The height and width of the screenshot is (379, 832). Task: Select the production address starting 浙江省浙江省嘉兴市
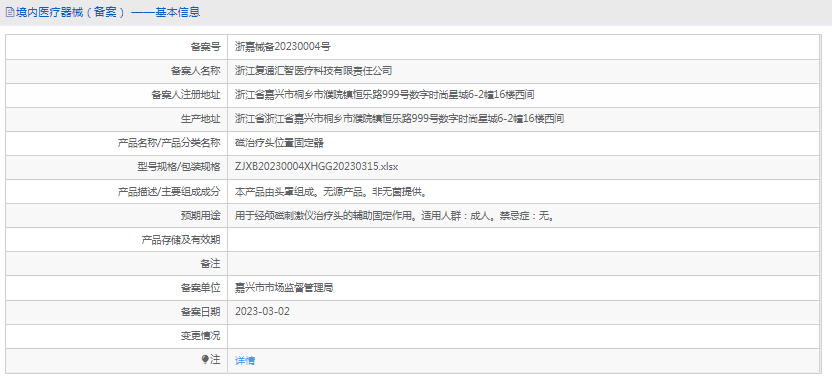pos(399,119)
